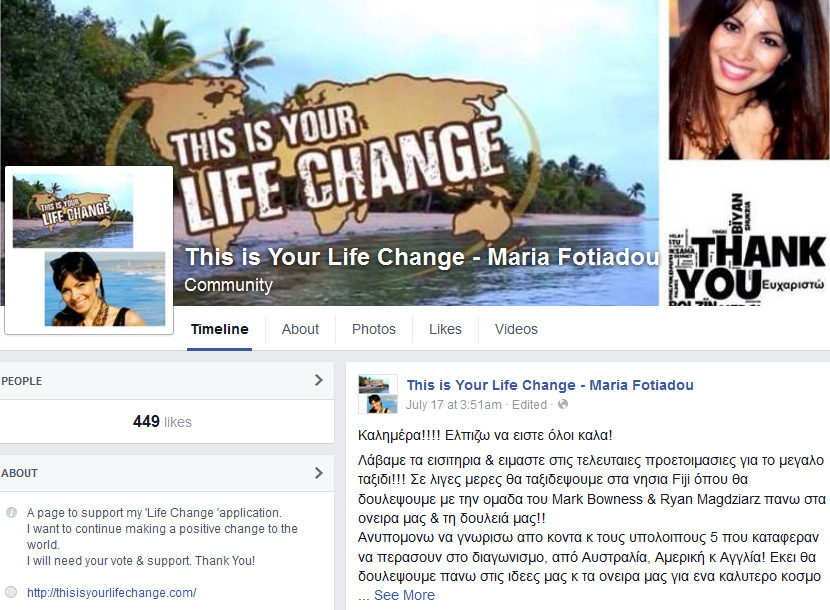The height and width of the screenshot is (610, 830).
Task: Open the Videos tab
Action: pyautogui.click(x=516, y=329)
